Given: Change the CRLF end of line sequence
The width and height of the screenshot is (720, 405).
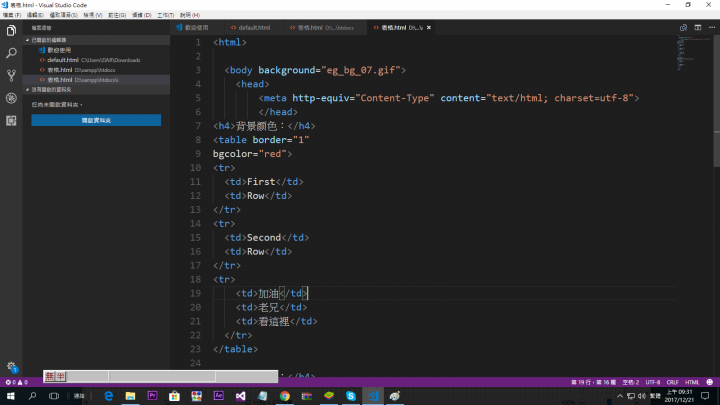Looking at the screenshot, I should 672,382.
